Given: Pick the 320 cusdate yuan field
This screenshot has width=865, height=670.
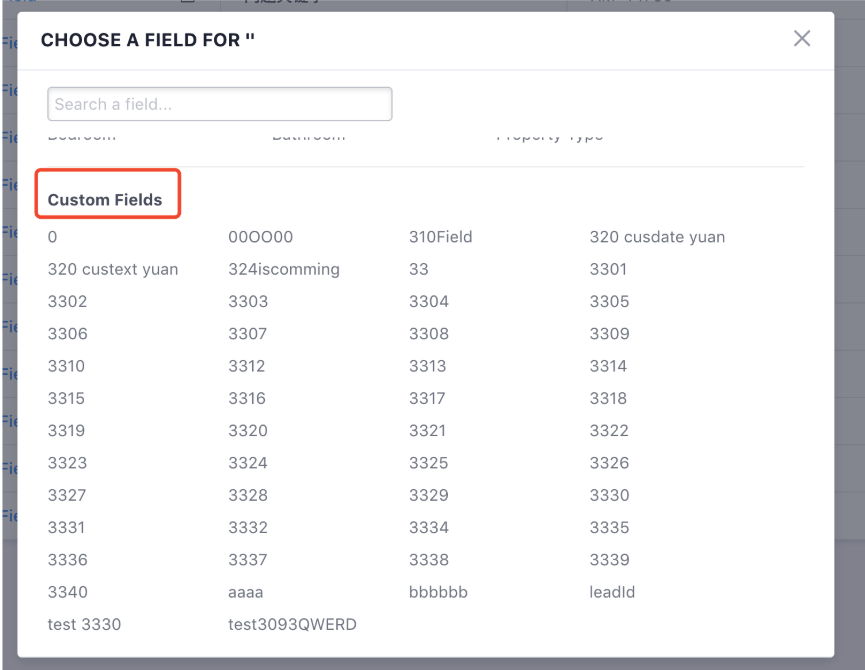Looking at the screenshot, I should [x=657, y=237].
